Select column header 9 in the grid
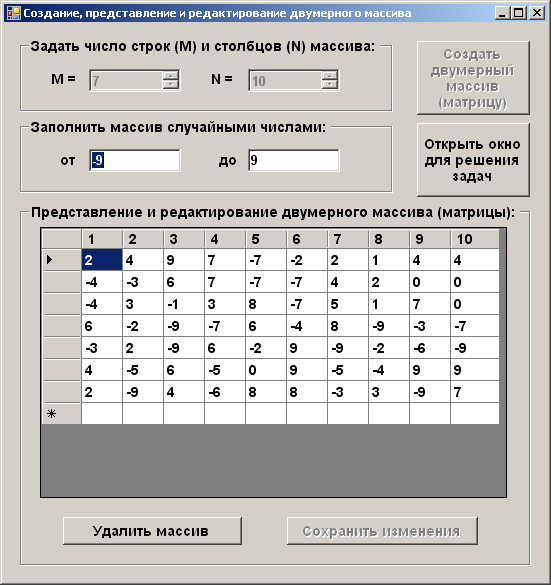 coord(430,239)
